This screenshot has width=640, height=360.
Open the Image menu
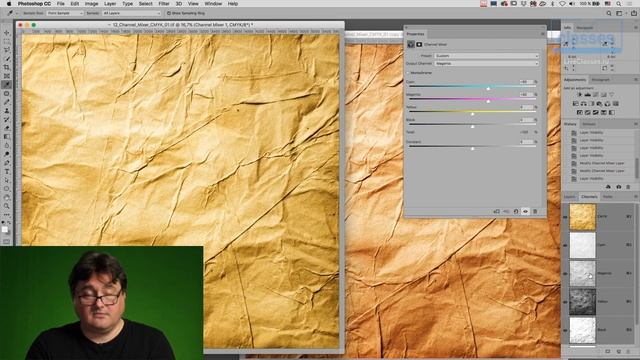coord(91,4)
